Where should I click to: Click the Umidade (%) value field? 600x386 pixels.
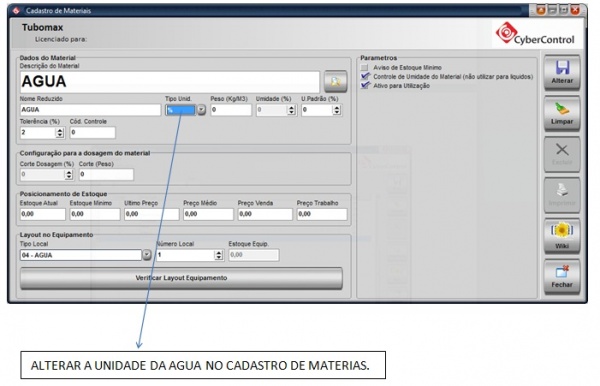coord(272,110)
